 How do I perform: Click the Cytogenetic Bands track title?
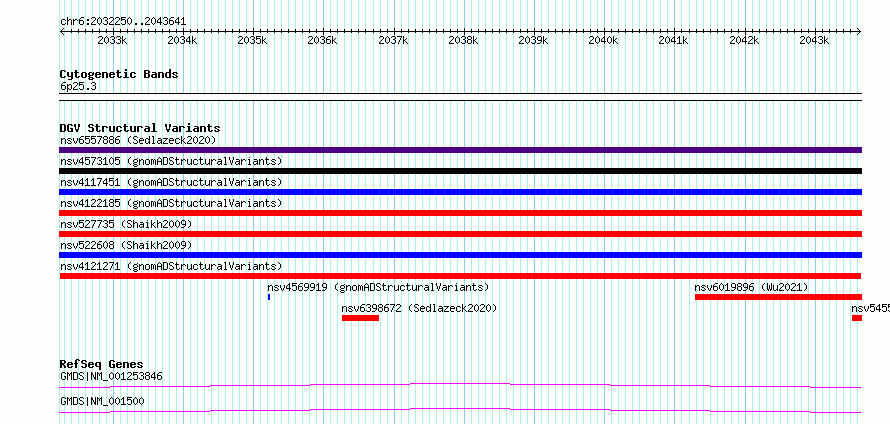(x=119, y=74)
